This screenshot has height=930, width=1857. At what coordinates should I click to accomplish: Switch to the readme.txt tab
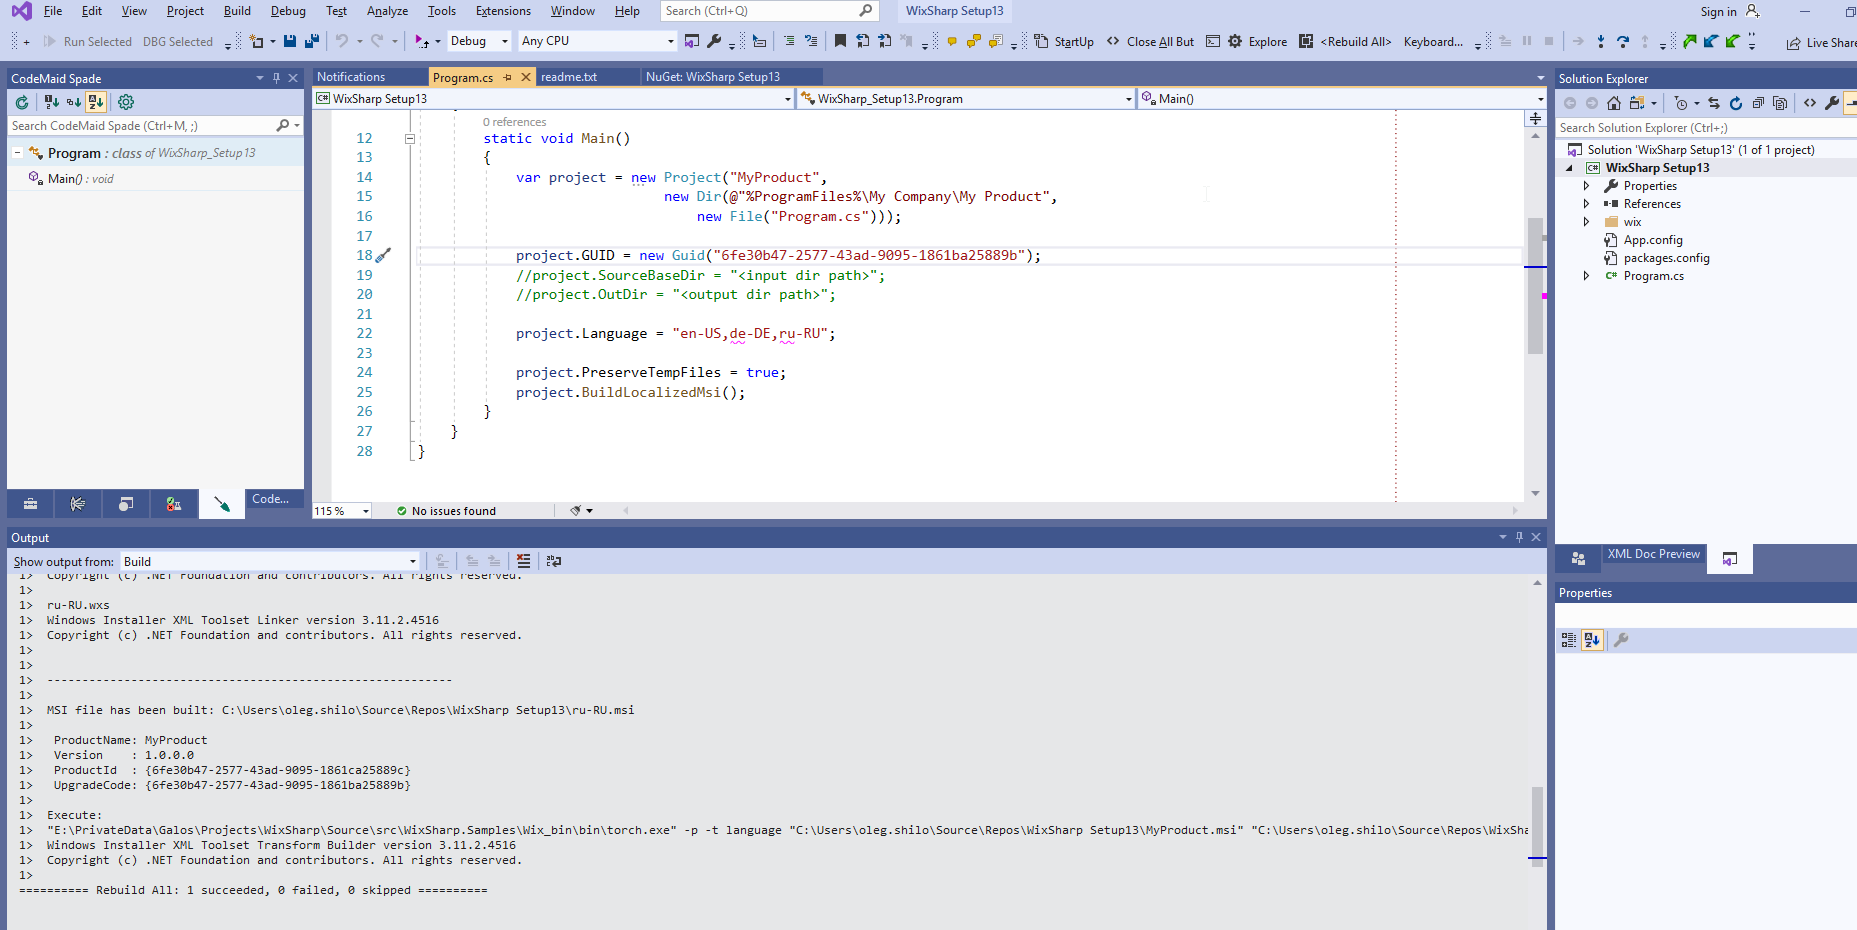[x=569, y=77]
